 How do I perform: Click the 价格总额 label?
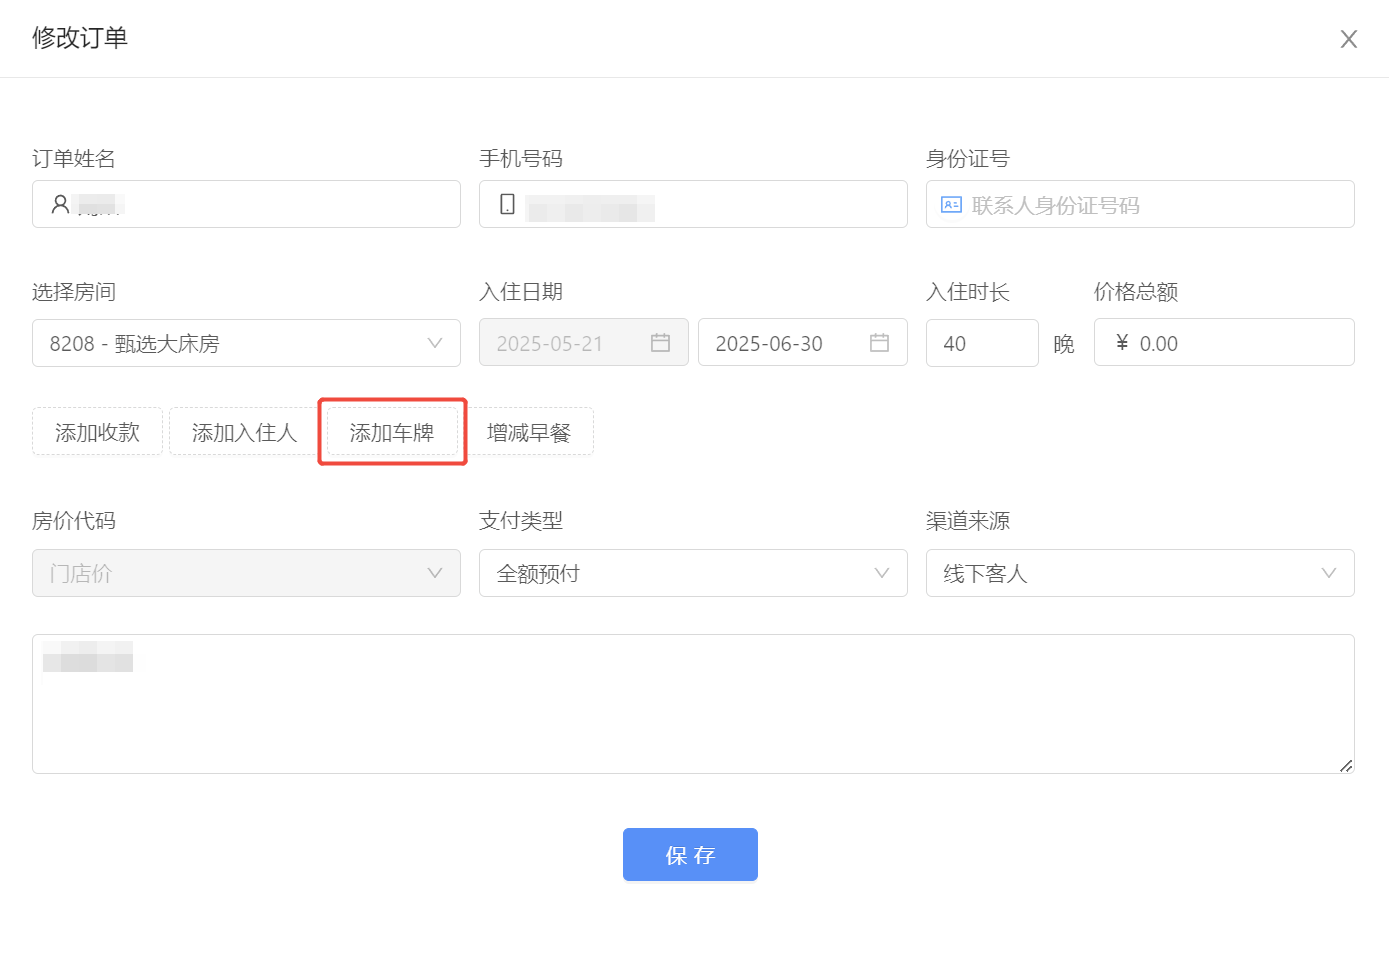click(x=1136, y=291)
